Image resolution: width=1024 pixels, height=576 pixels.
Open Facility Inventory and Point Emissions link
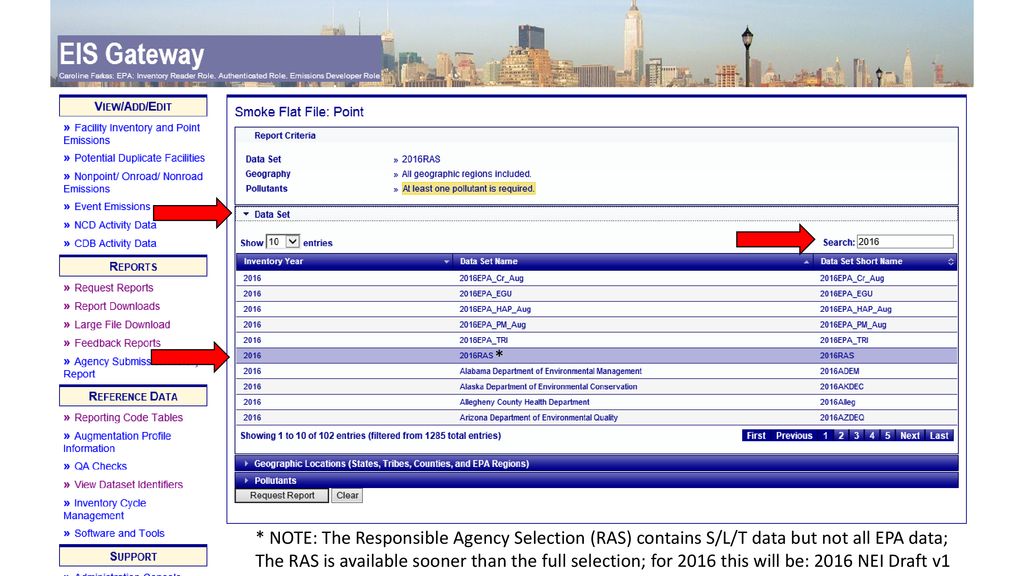click(x=131, y=134)
